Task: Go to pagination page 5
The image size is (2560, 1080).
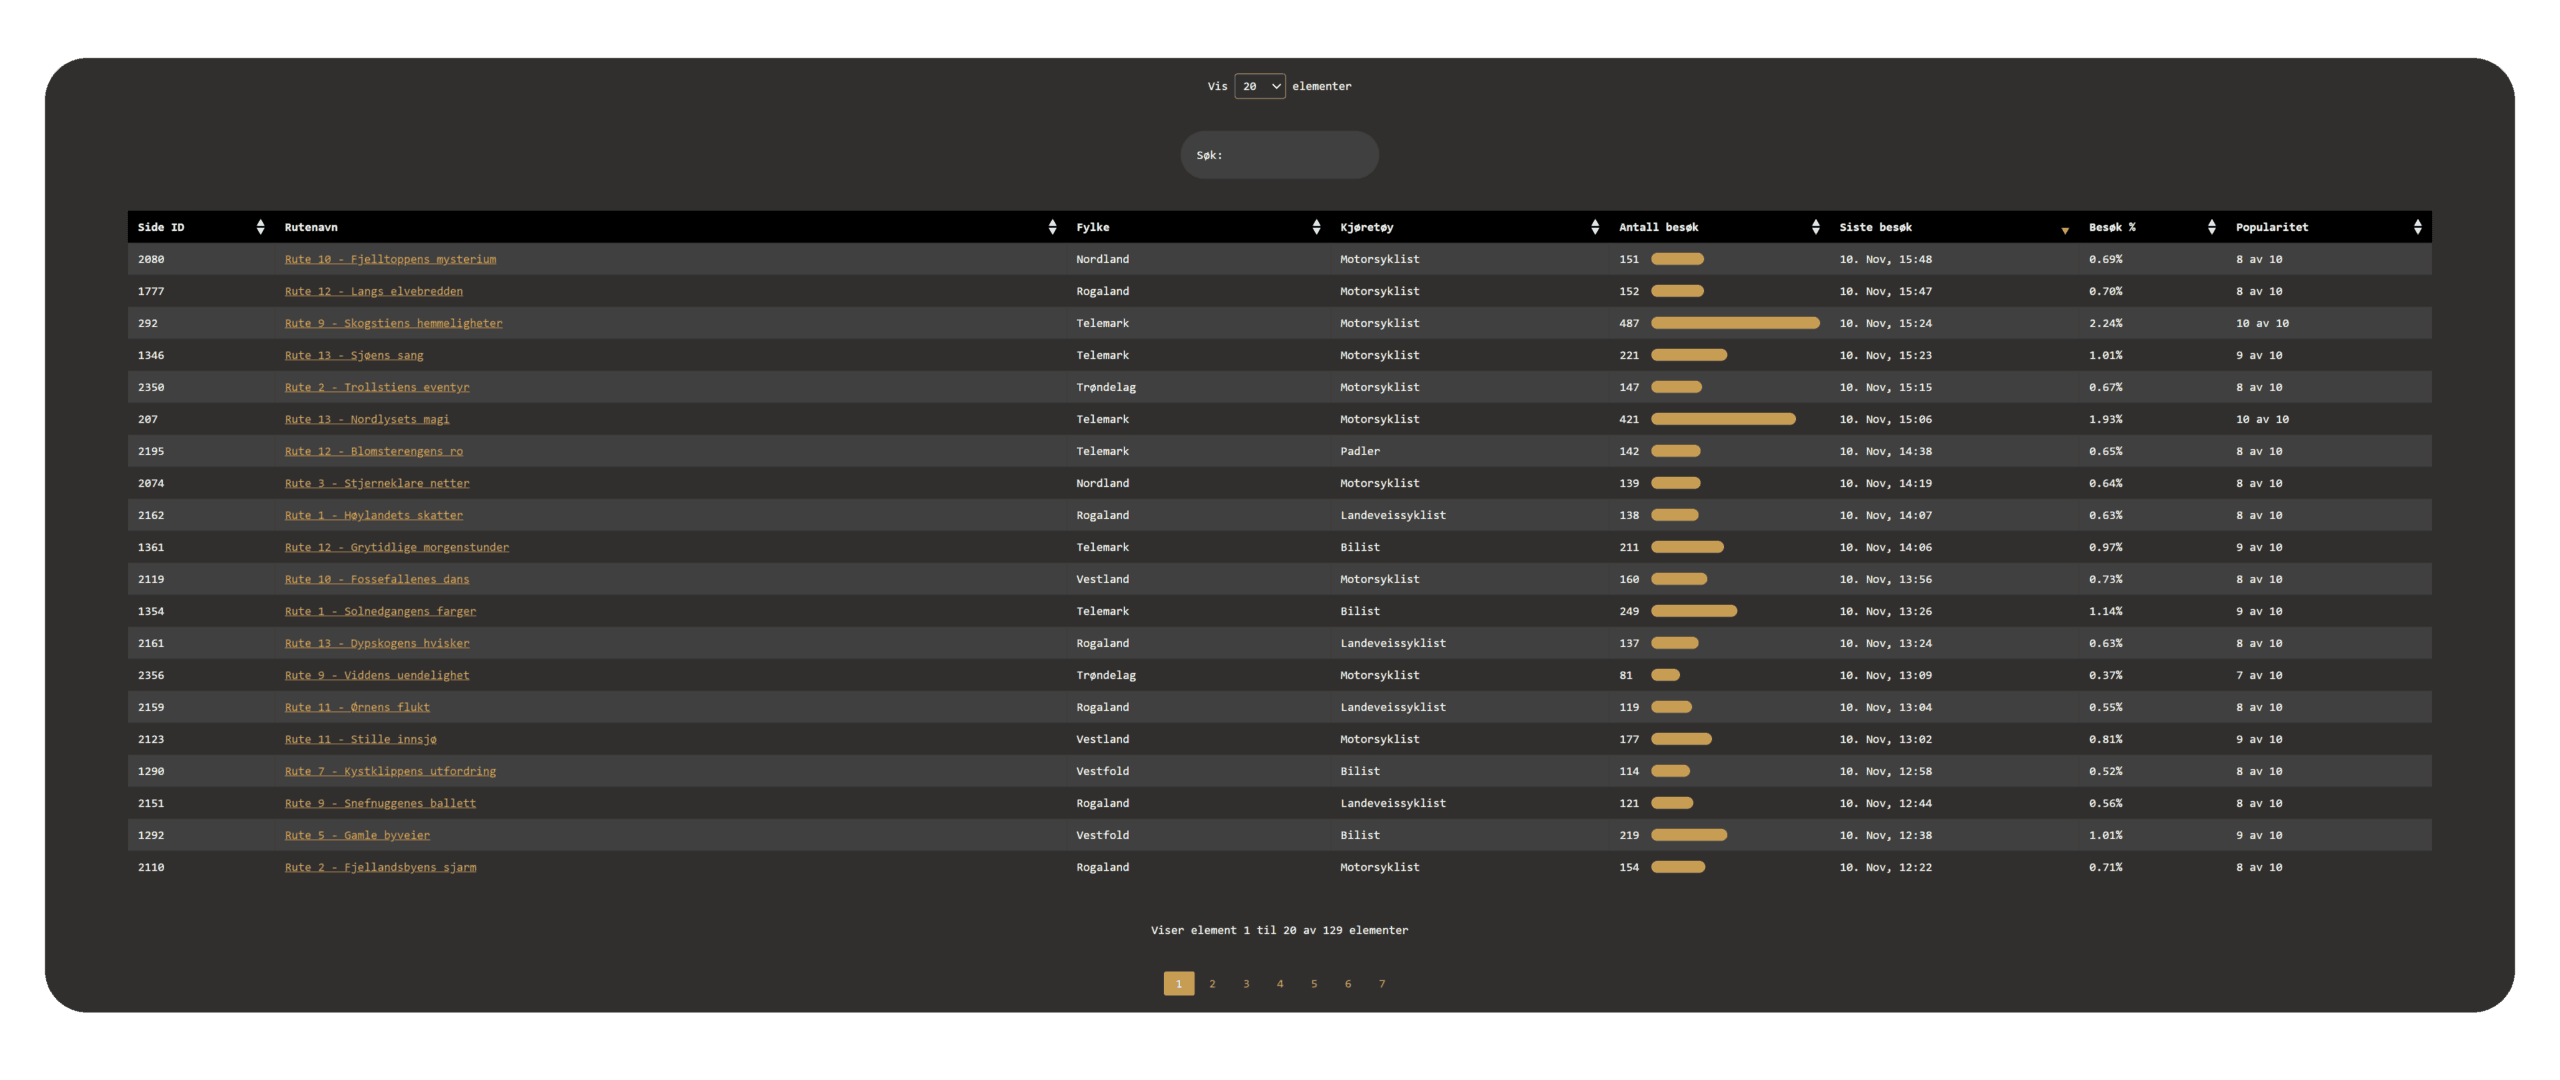Action: (x=1314, y=984)
